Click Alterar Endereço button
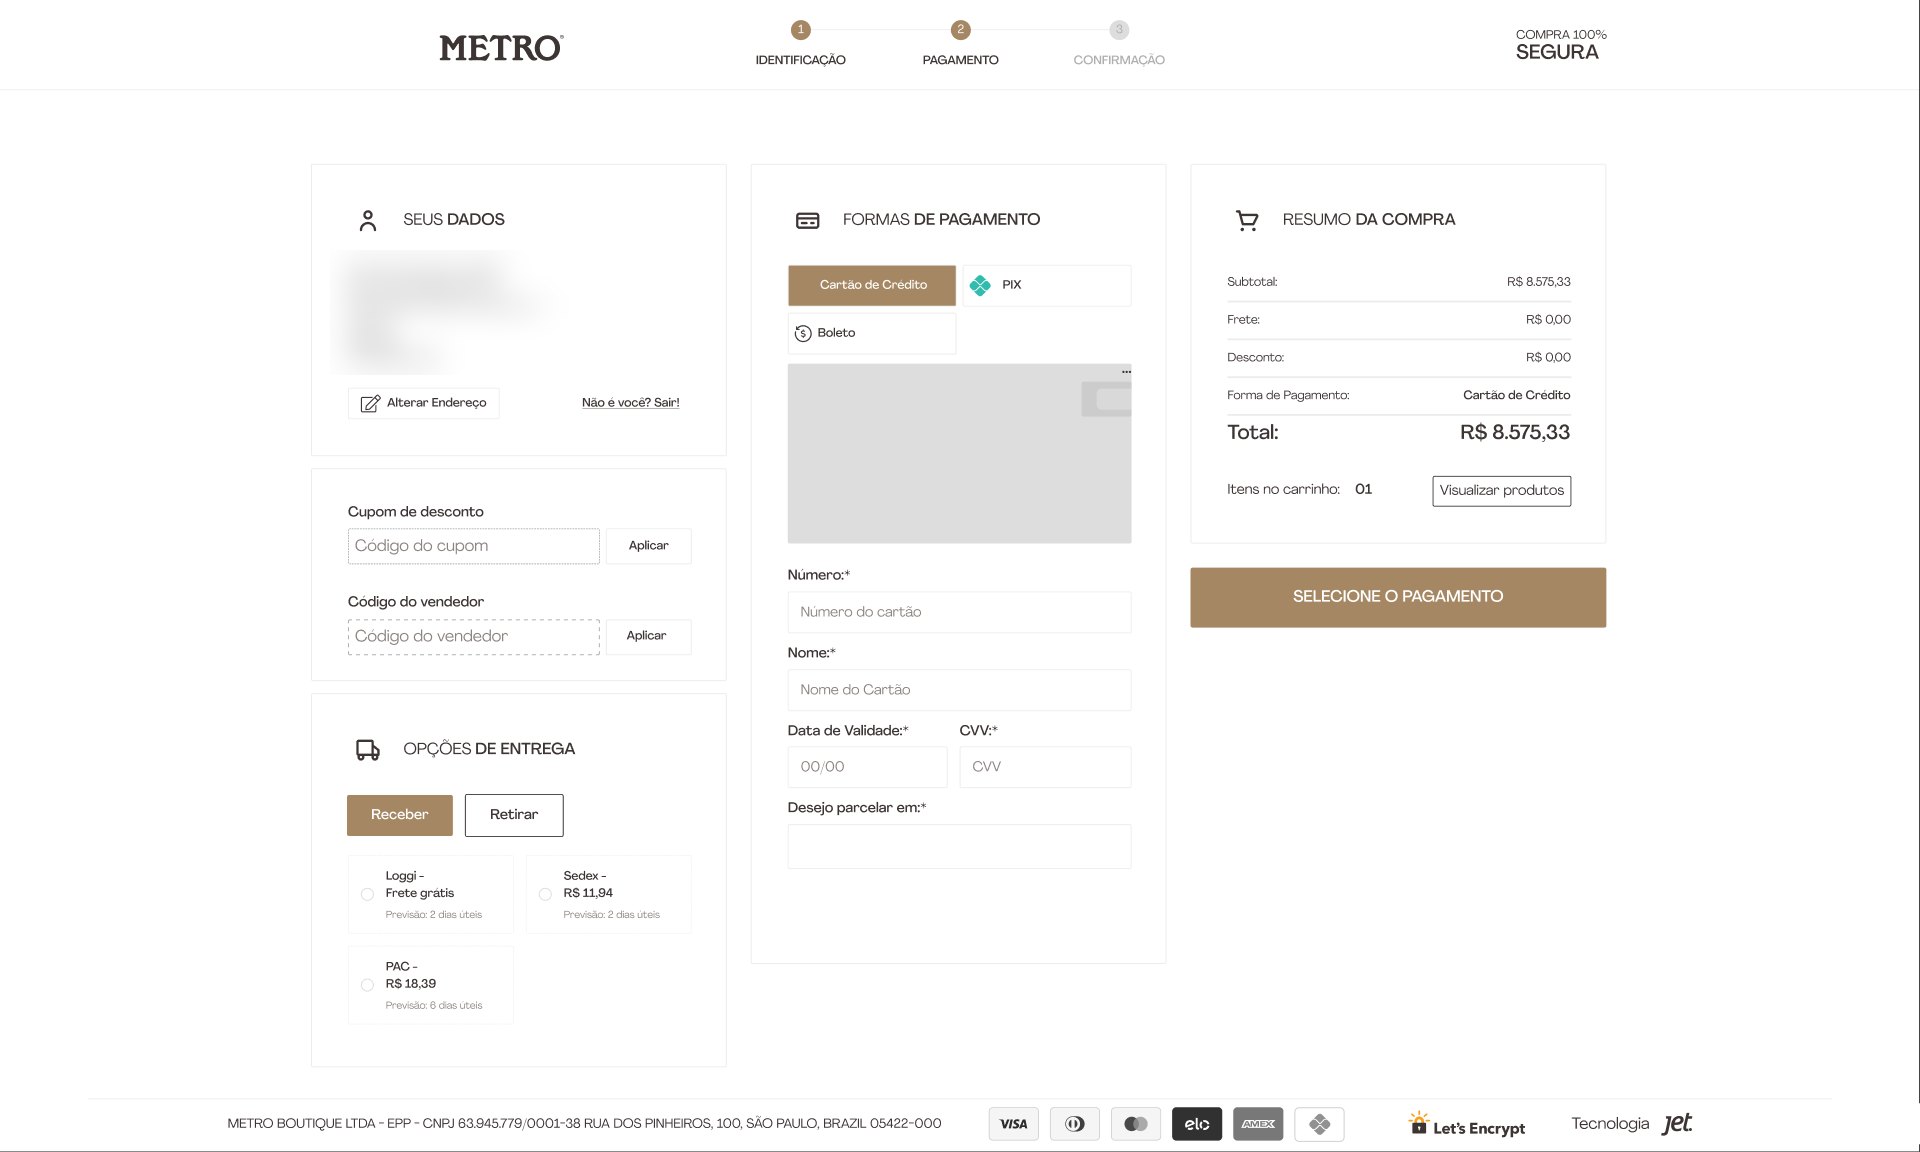 coord(423,403)
